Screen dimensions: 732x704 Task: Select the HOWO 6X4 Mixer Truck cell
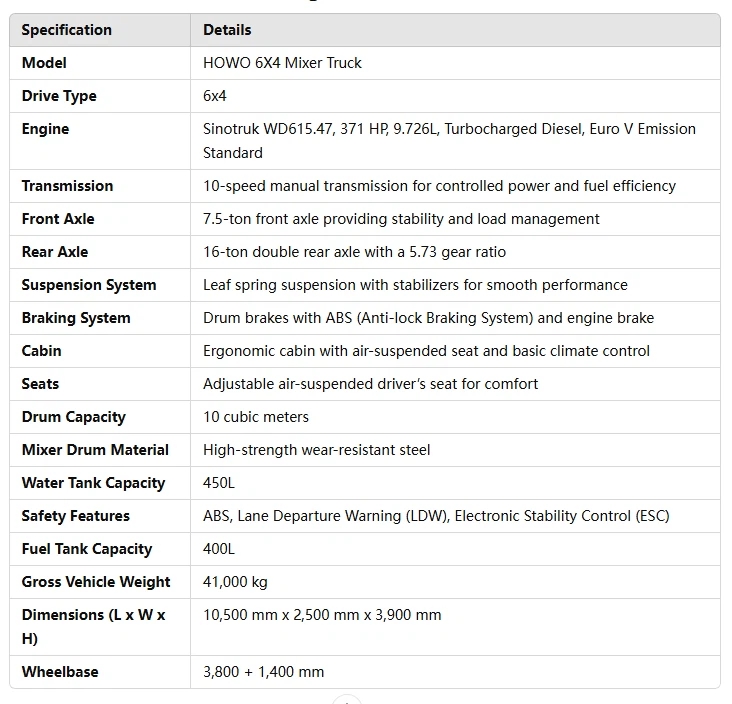pyautogui.click(x=282, y=63)
